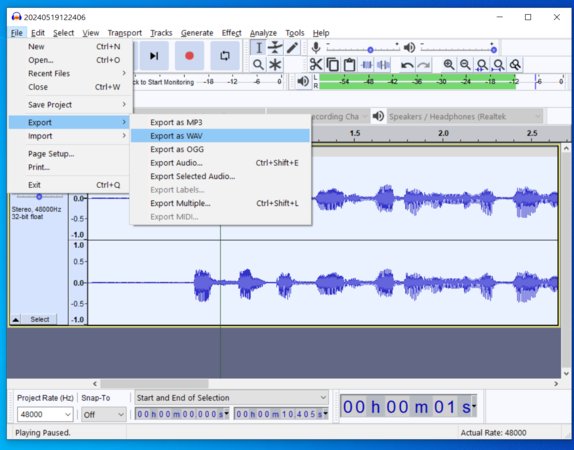The width and height of the screenshot is (574, 450).
Task: Click the microphone recording level icon
Action: tap(316, 48)
